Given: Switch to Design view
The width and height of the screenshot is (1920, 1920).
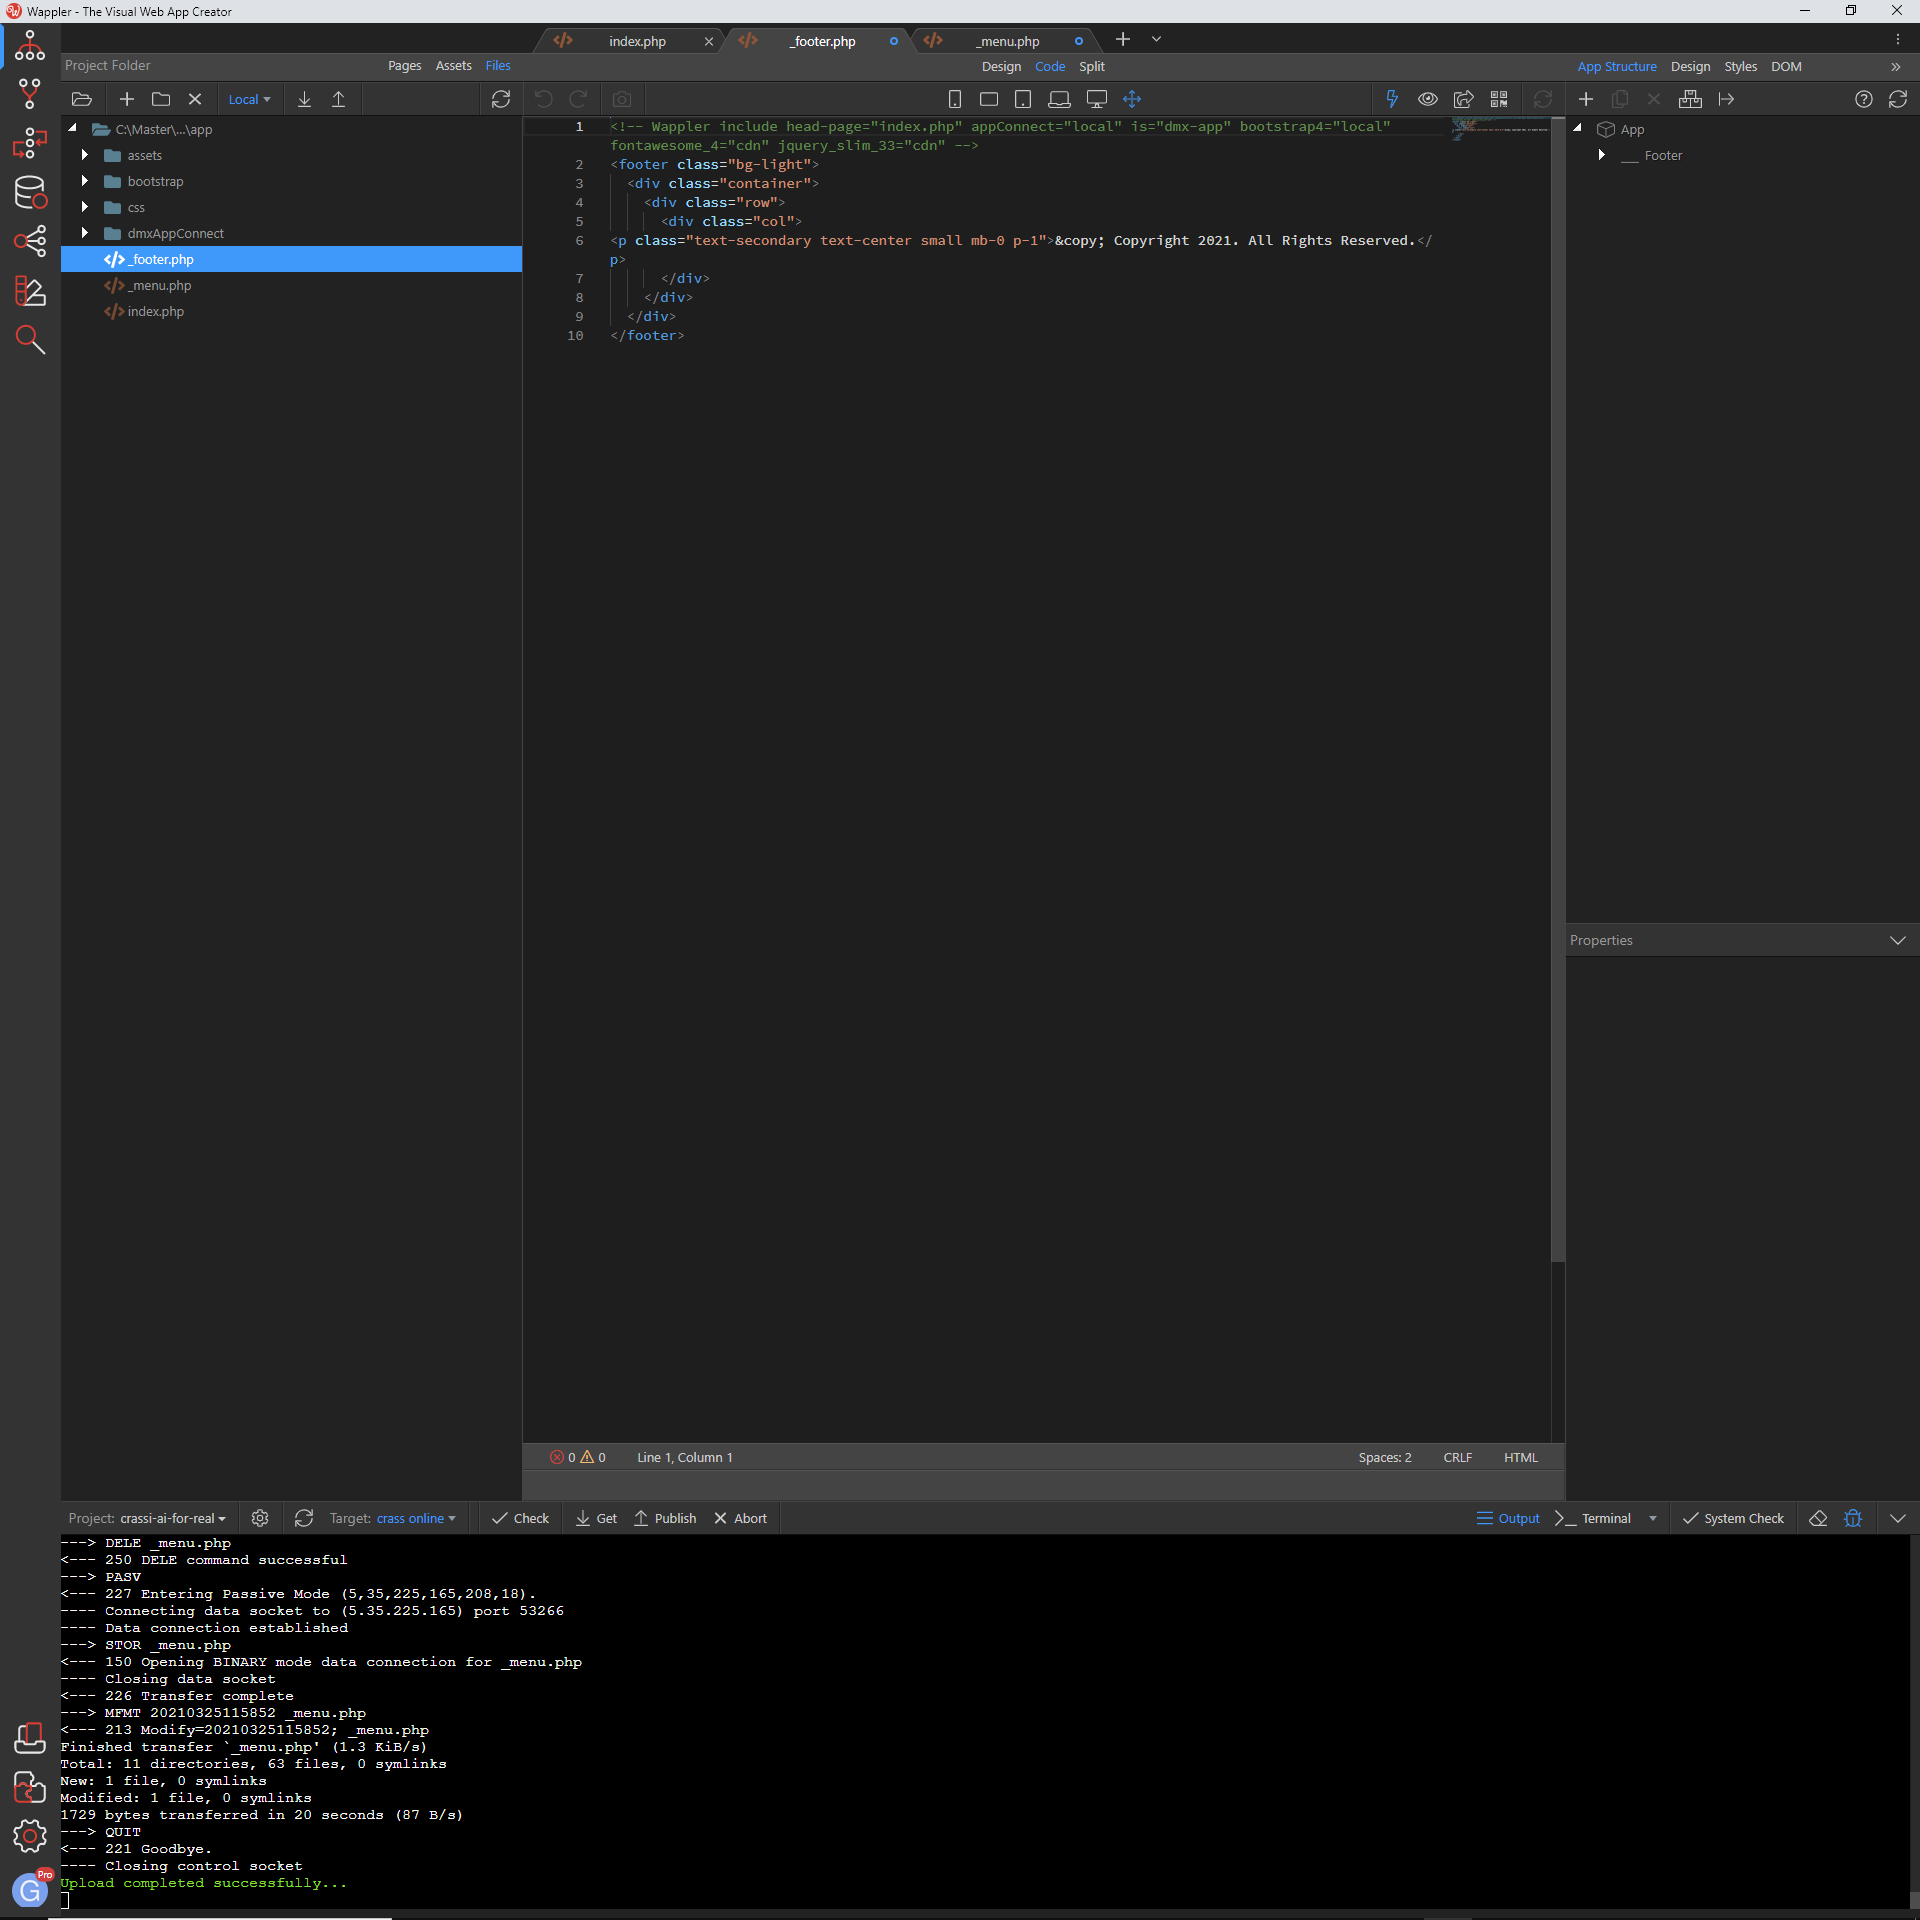Looking at the screenshot, I should [1001, 66].
